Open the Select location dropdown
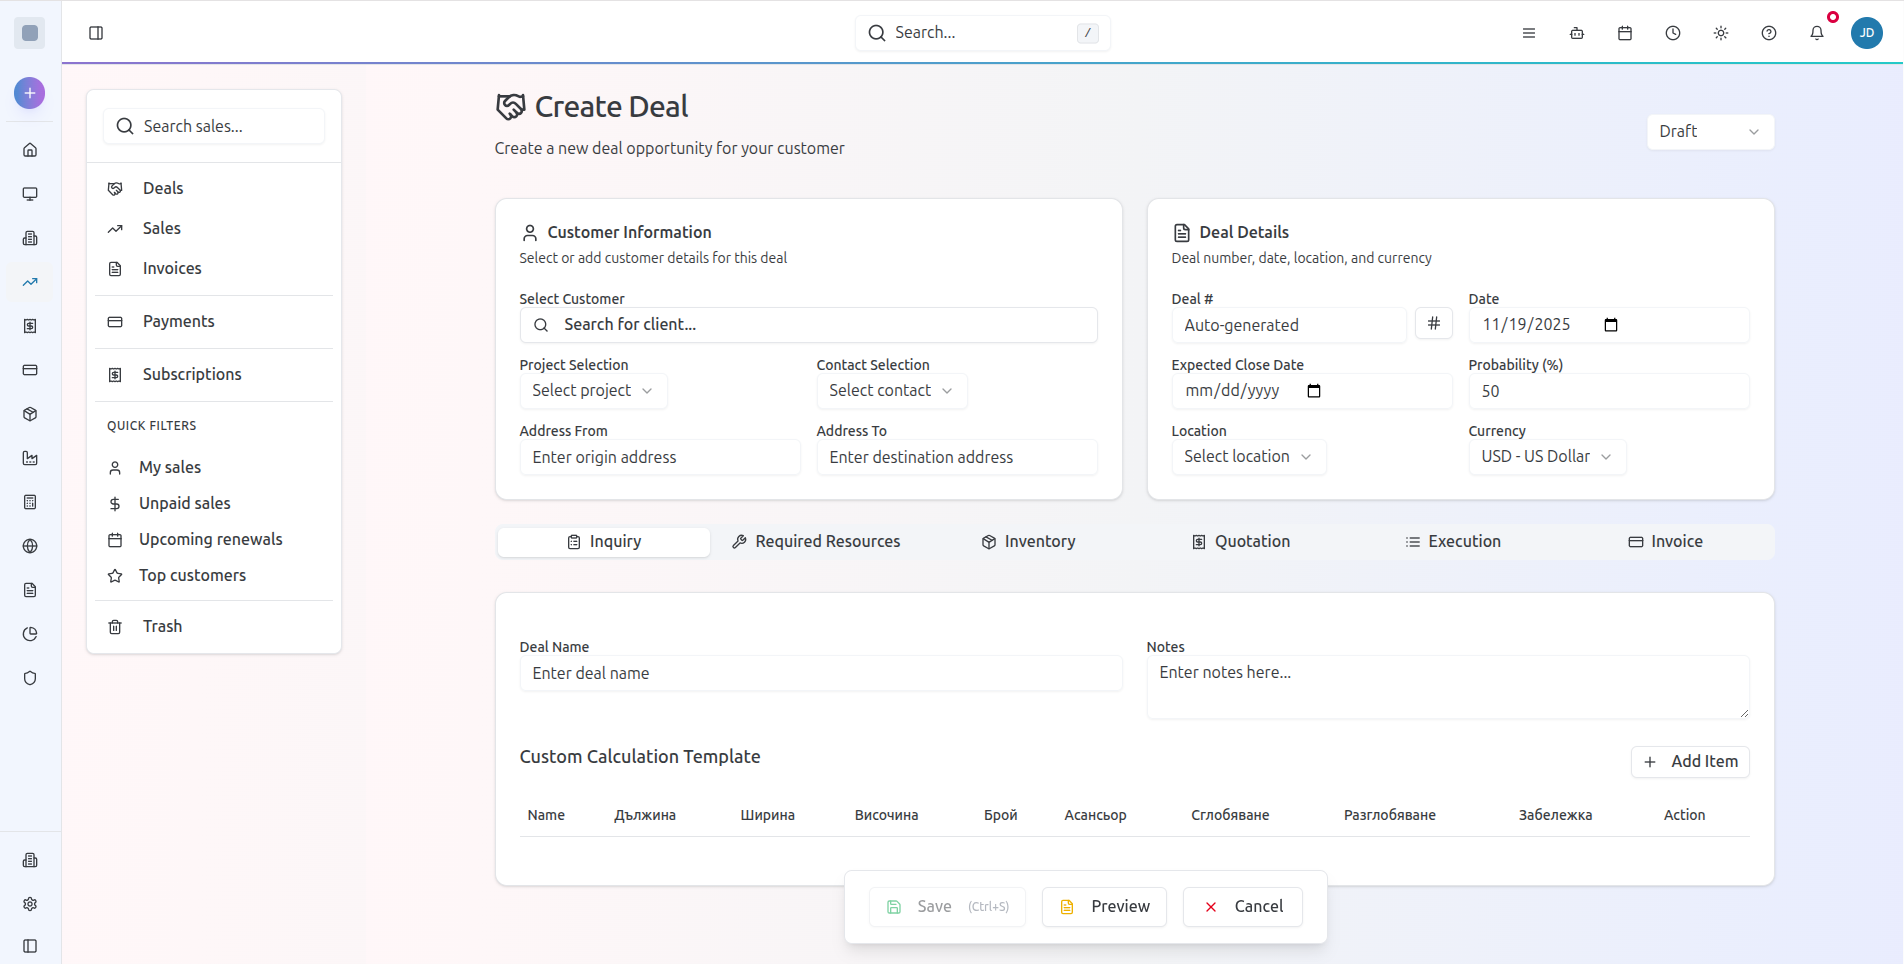 click(x=1247, y=456)
